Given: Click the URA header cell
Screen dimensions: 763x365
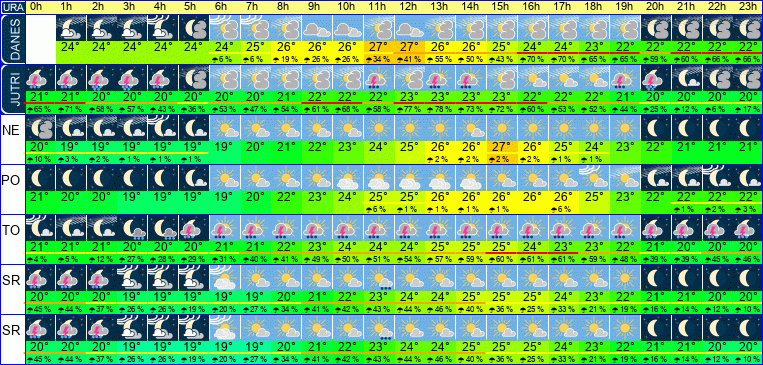Looking at the screenshot, I should click(12, 7).
